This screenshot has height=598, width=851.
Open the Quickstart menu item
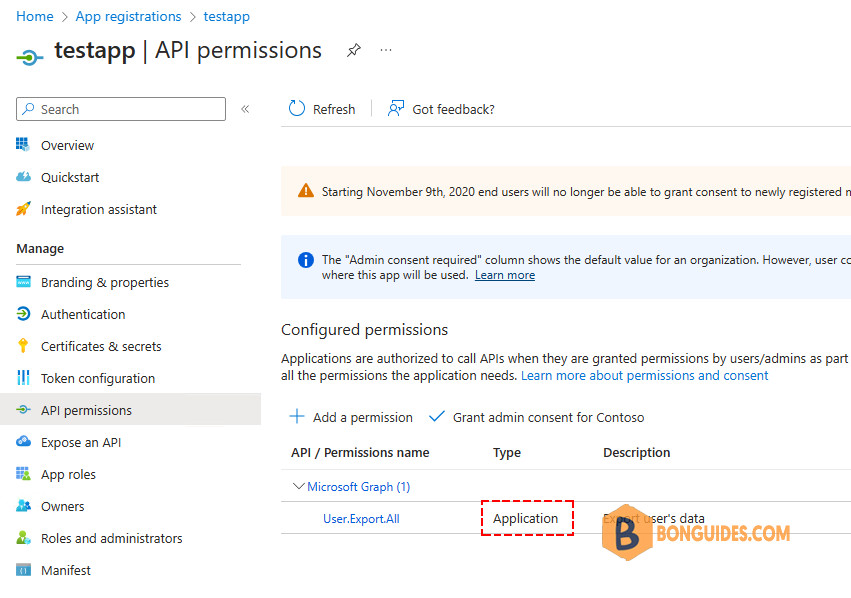click(x=70, y=177)
